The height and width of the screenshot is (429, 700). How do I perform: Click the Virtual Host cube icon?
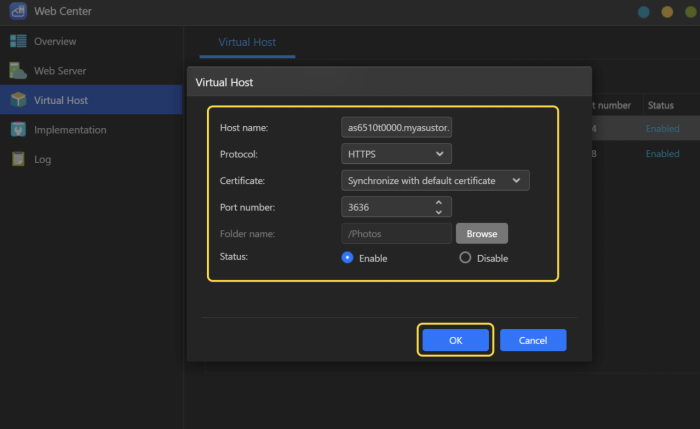coord(18,100)
